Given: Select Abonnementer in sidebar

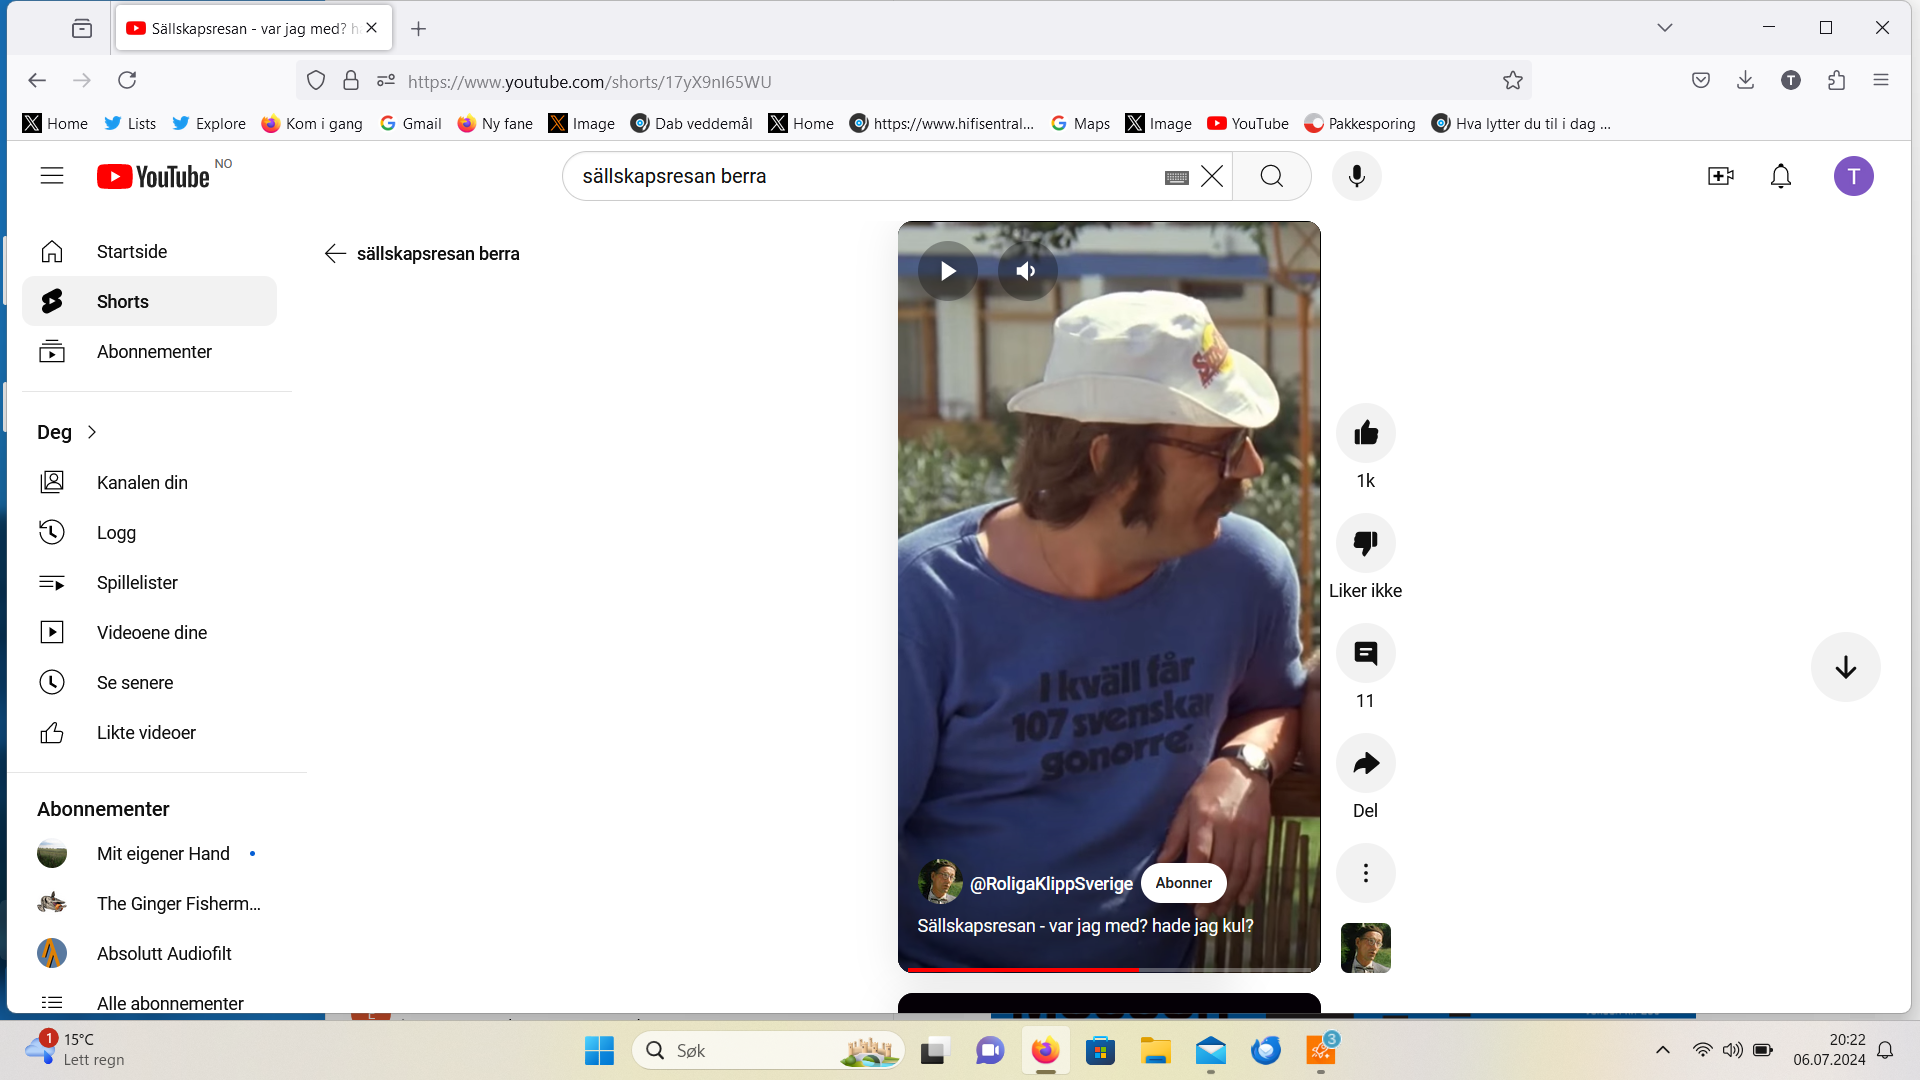Looking at the screenshot, I should click(x=154, y=352).
